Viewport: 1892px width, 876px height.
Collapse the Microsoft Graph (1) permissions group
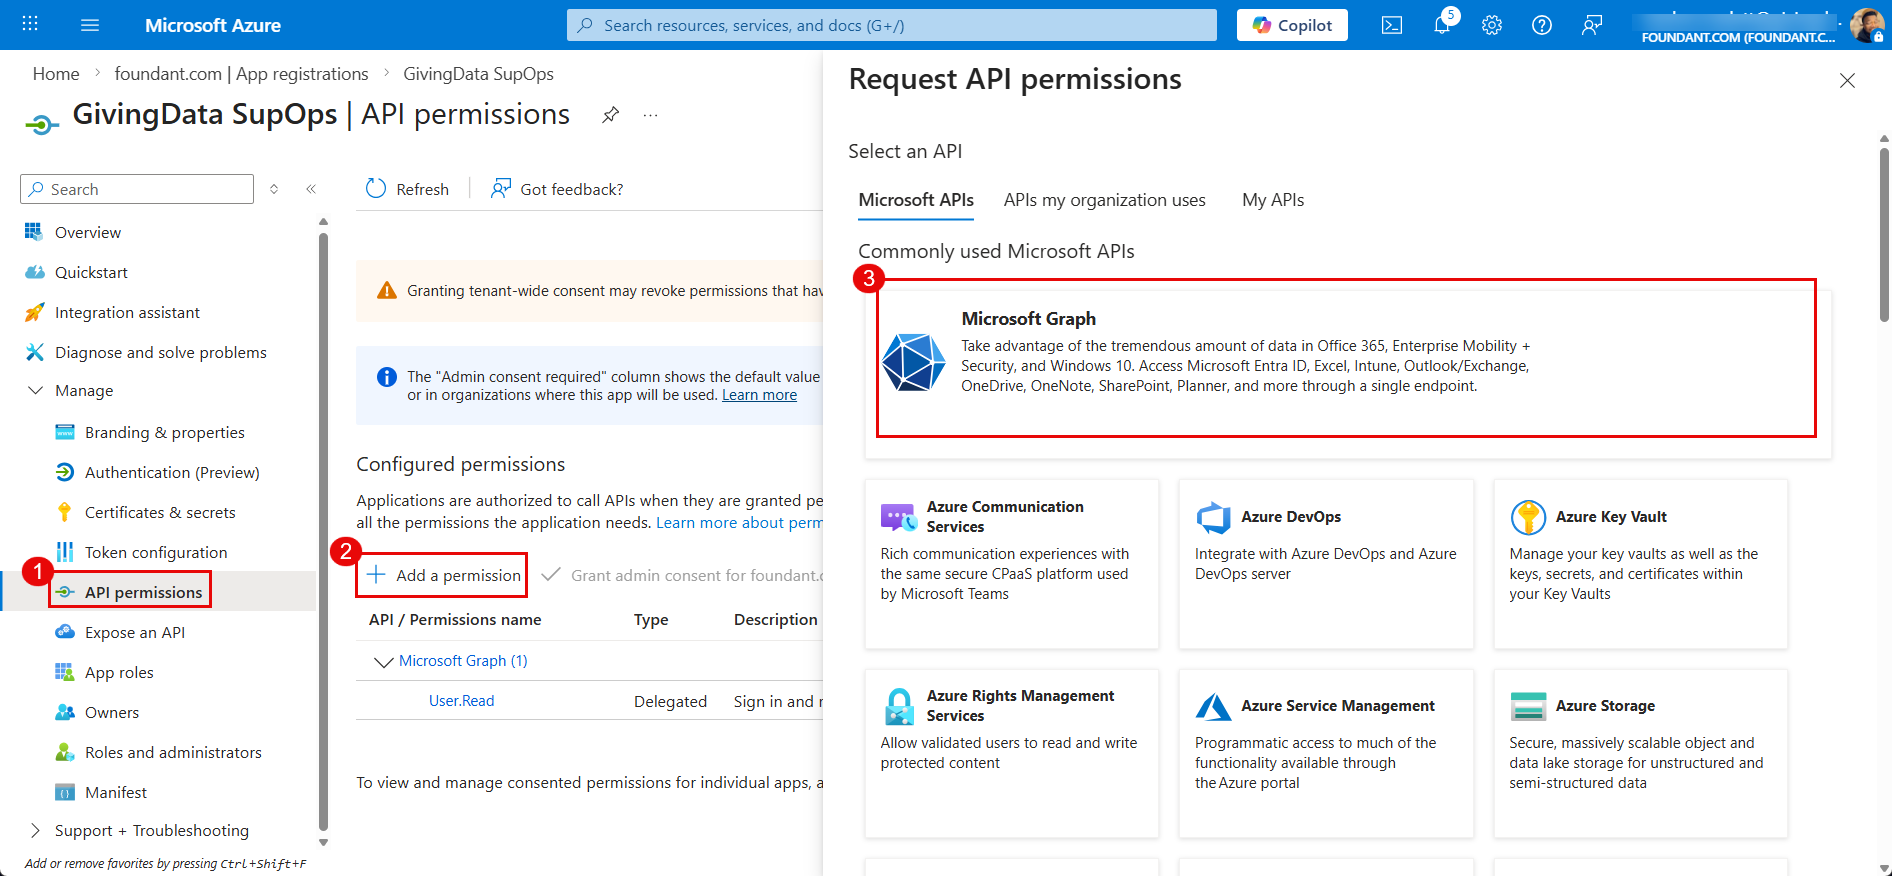[383, 661]
